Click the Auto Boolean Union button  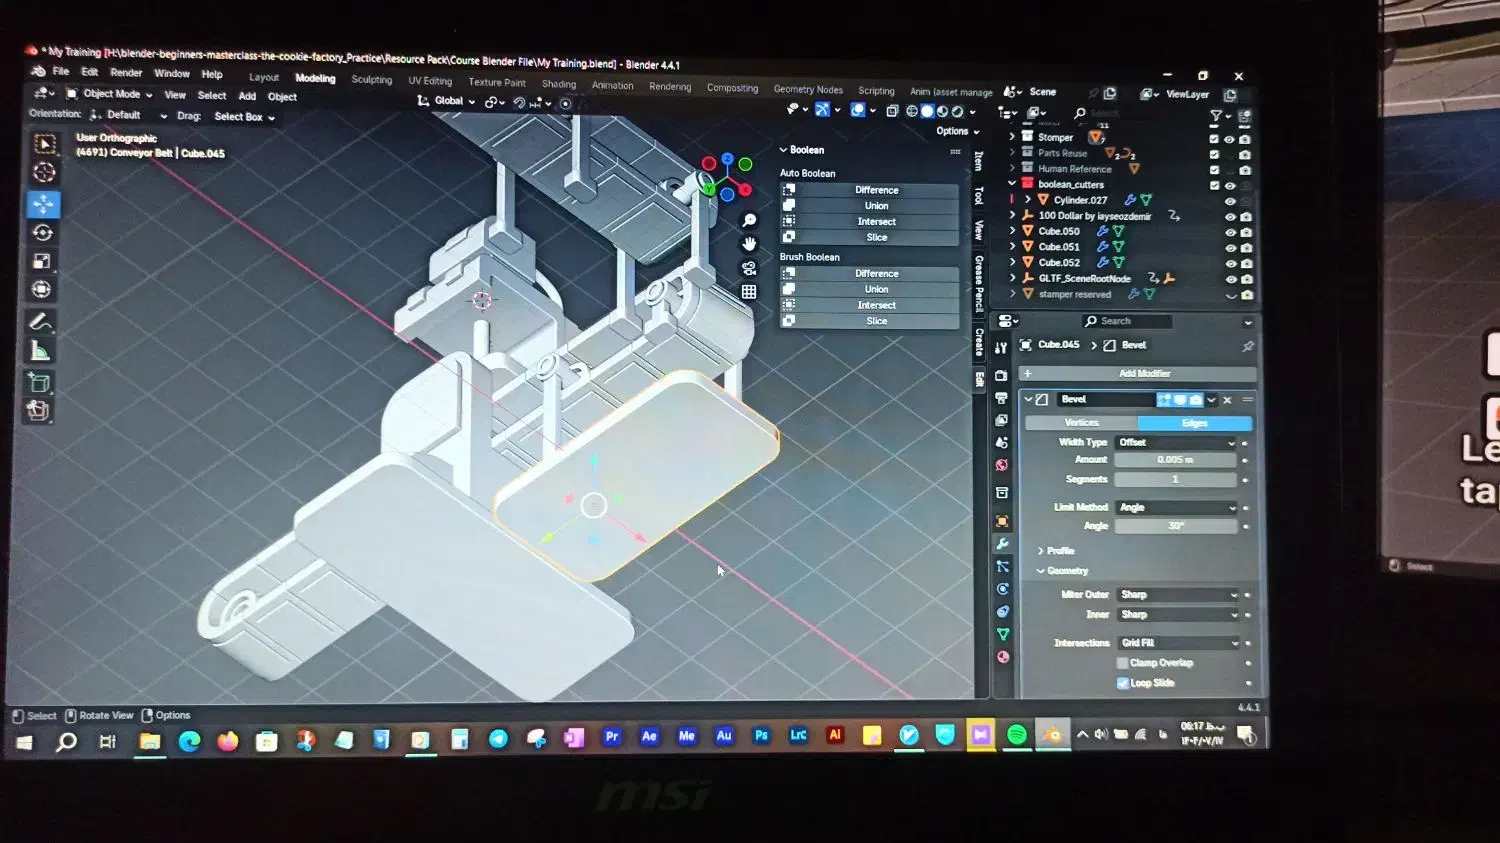(x=876, y=206)
